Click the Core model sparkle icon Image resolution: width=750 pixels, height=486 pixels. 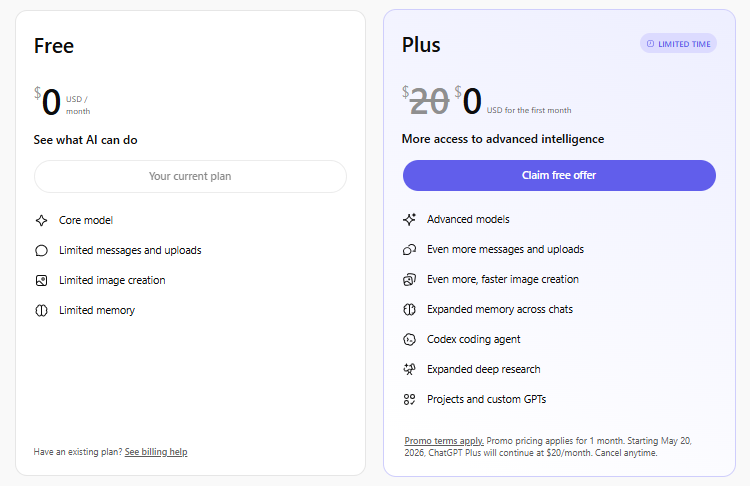(41, 220)
